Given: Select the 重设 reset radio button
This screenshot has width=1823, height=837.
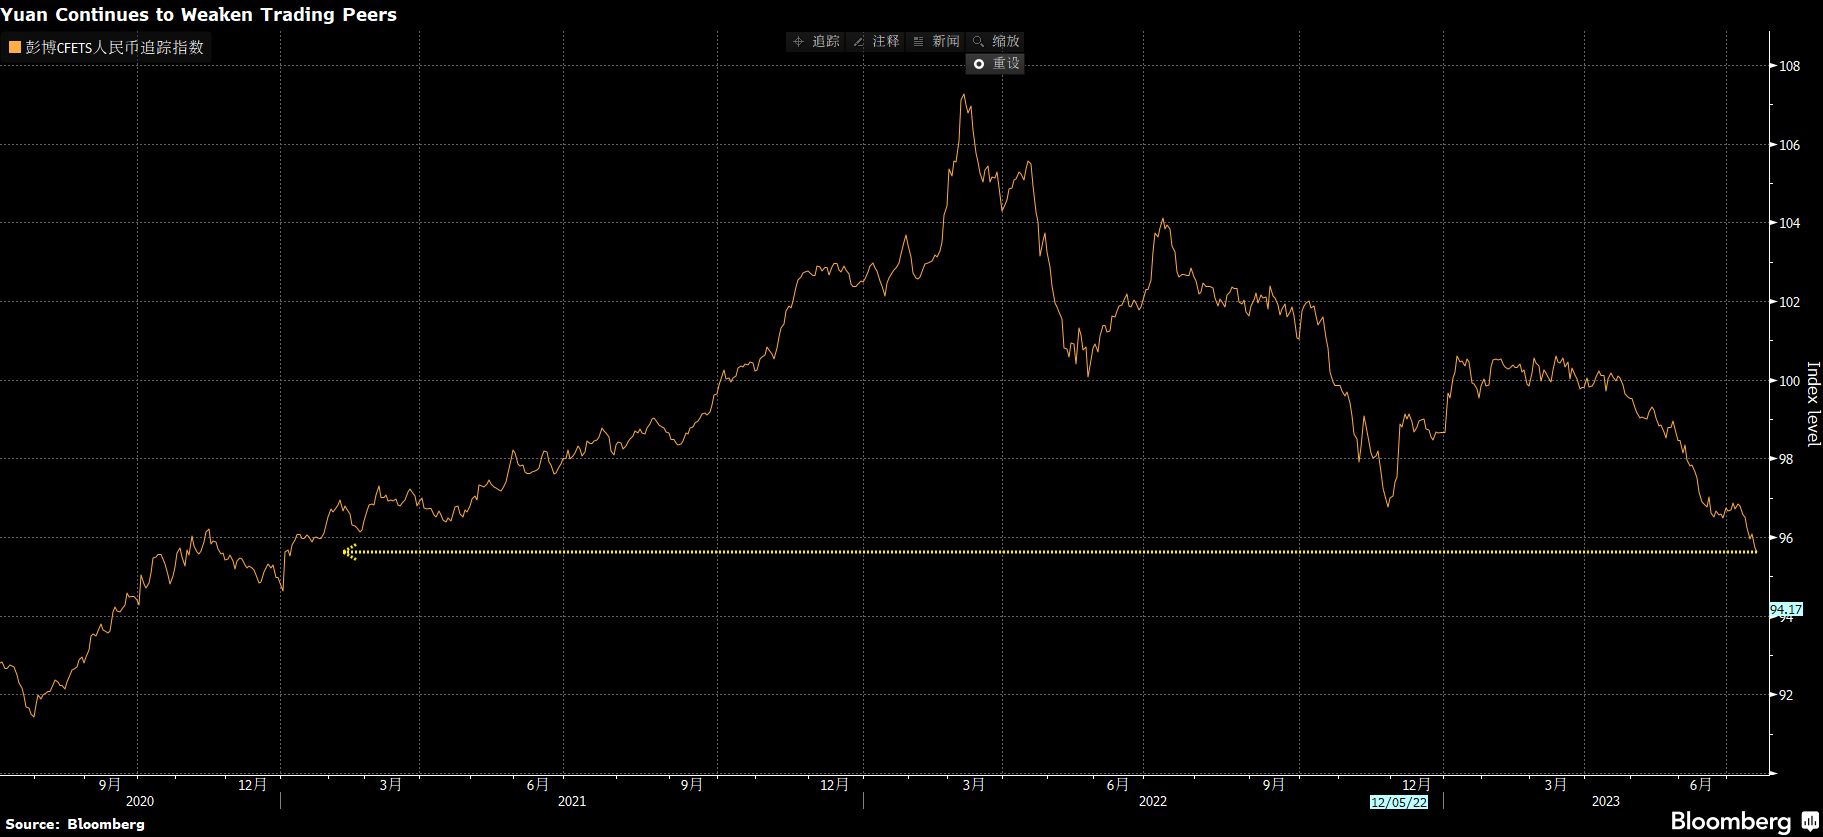Looking at the screenshot, I should click(979, 64).
